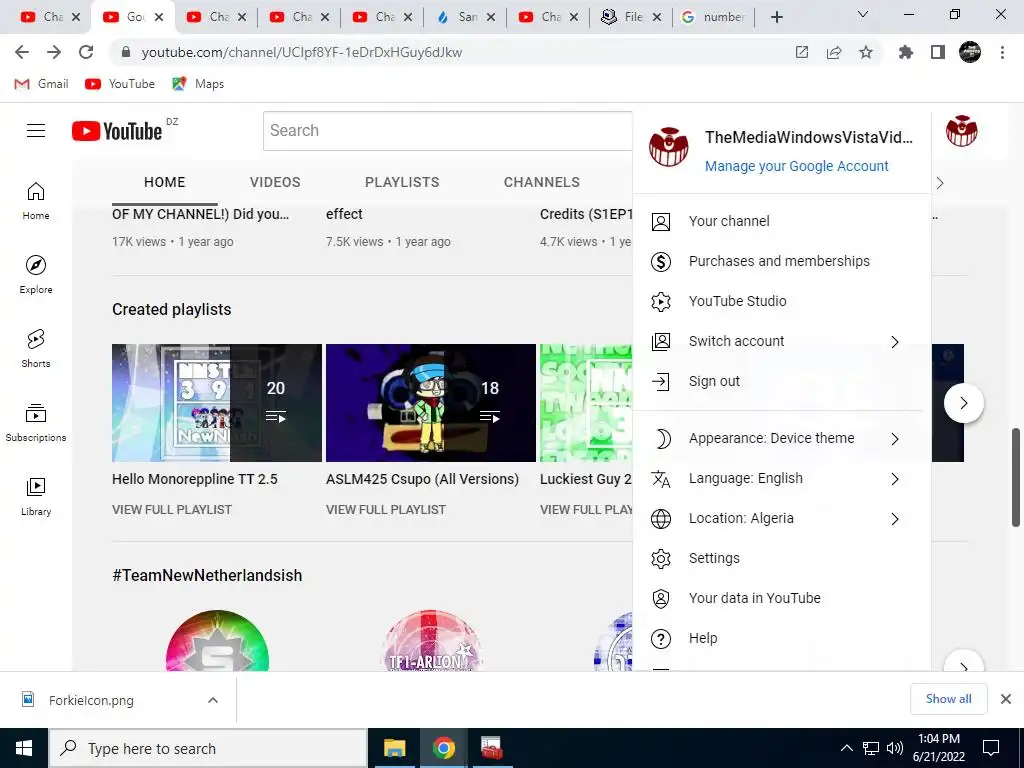Click the YouTube Studio icon
This screenshot has width=1024, height=768.
coord(661,302)
